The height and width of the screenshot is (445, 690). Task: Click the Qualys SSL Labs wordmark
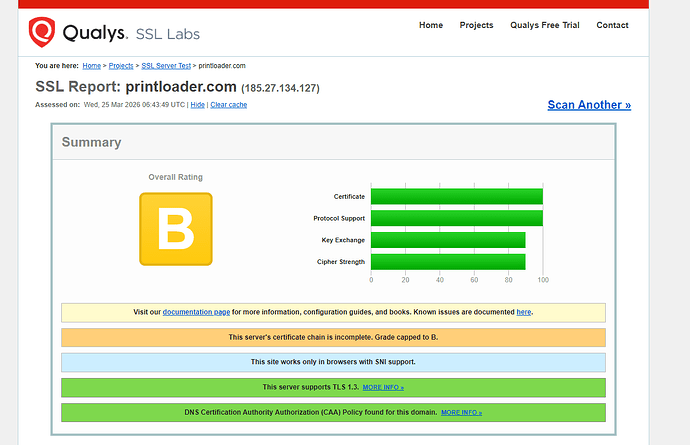(131, 33)
